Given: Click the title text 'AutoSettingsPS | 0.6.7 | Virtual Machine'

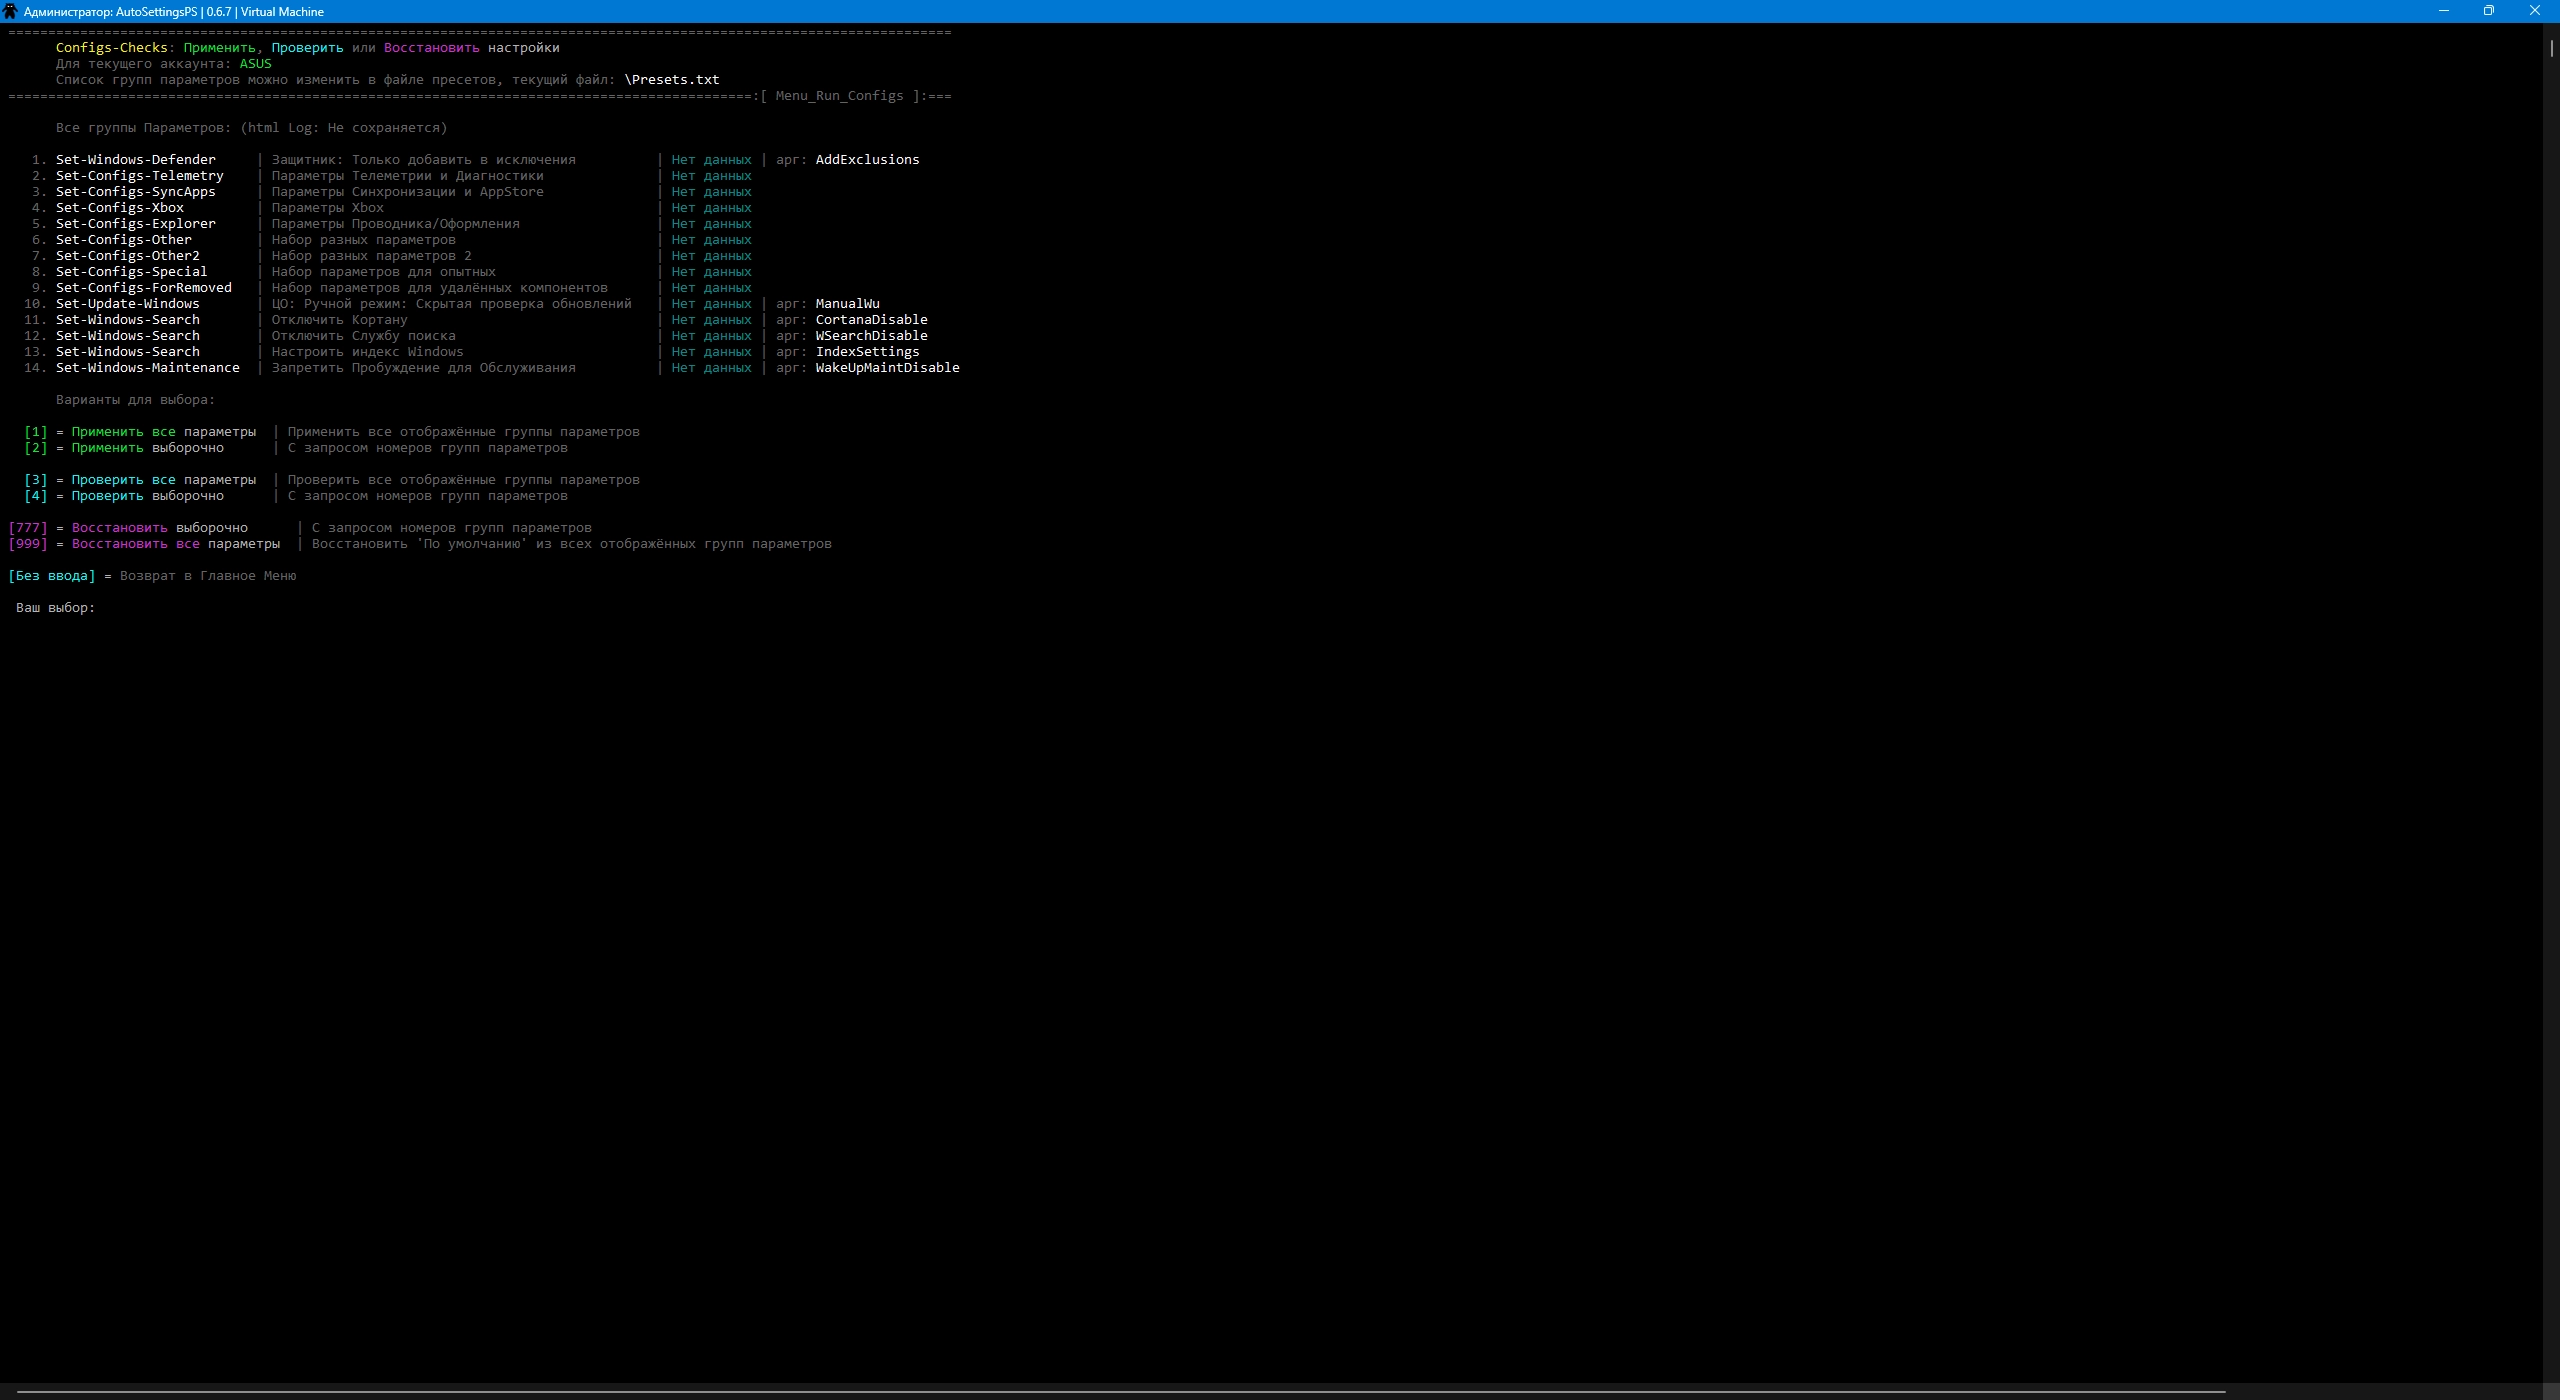Looking at the screenshot, I should pos(220,12).
